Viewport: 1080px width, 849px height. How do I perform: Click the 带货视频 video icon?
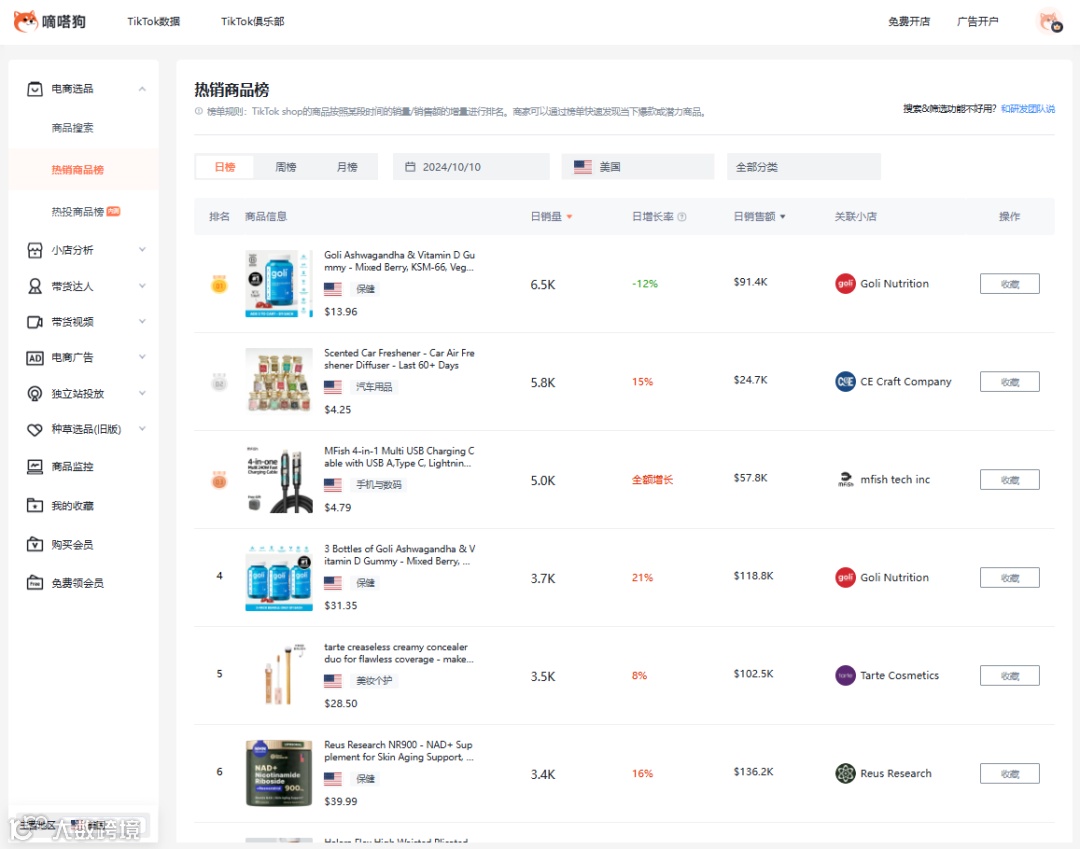coord(34,322)
